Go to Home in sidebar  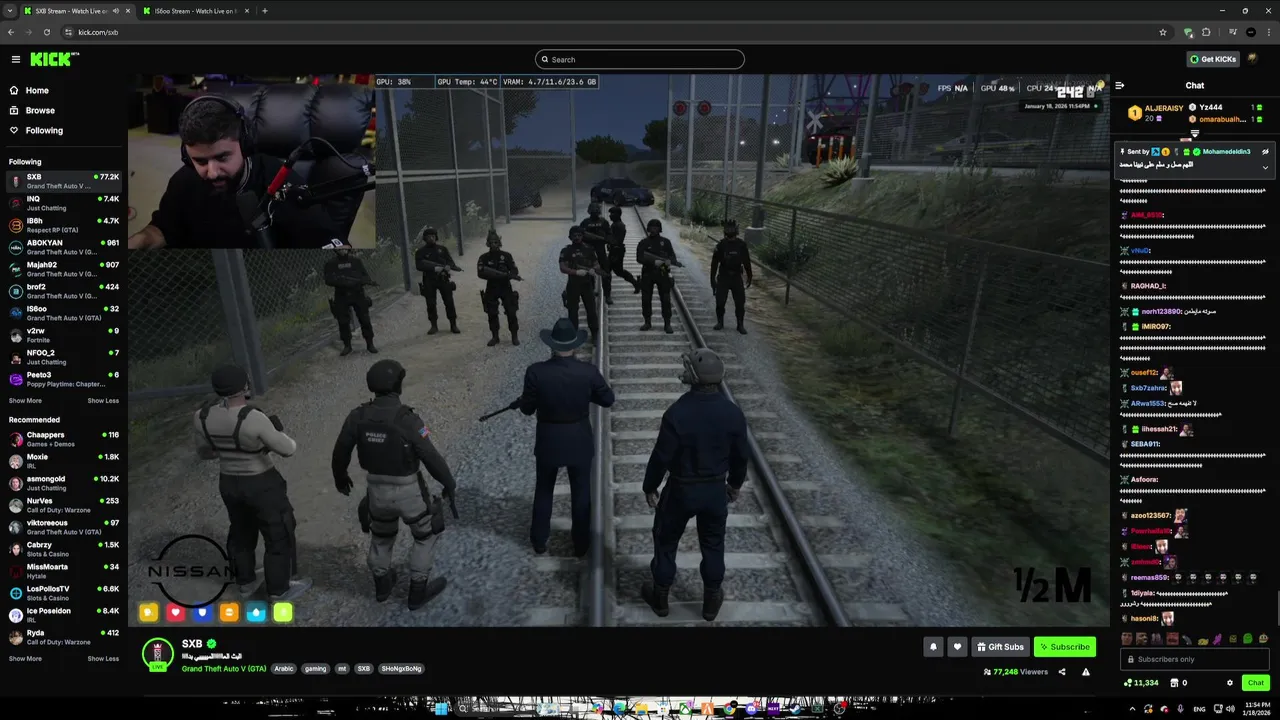37,90
